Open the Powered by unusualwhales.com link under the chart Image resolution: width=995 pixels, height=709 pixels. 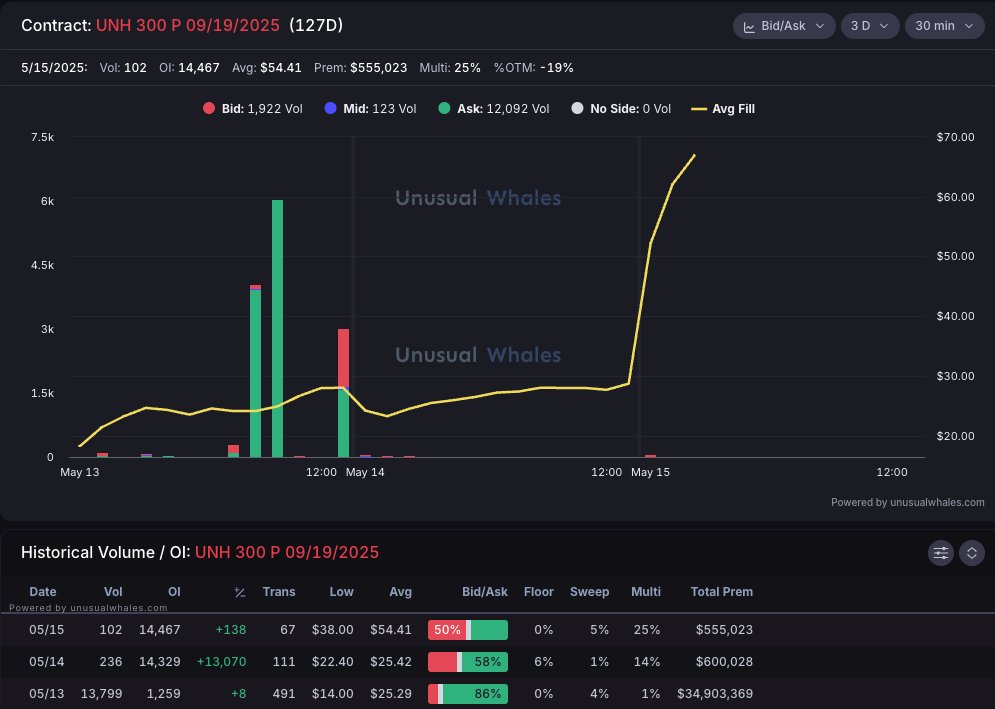[x=907, y=502]
